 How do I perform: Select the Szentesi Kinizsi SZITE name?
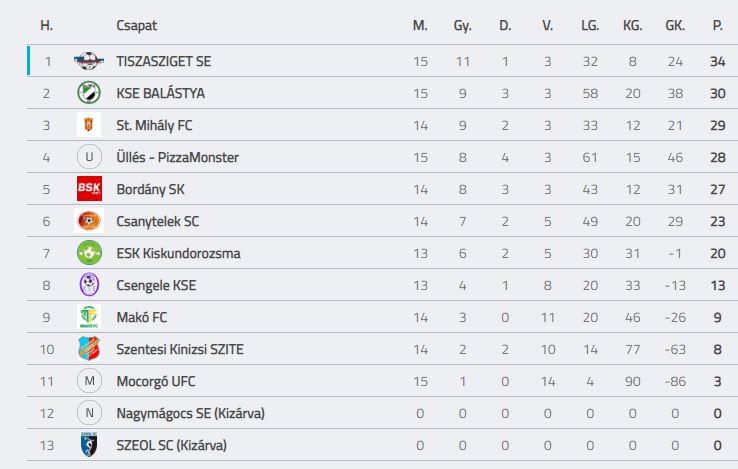point(180,349)
